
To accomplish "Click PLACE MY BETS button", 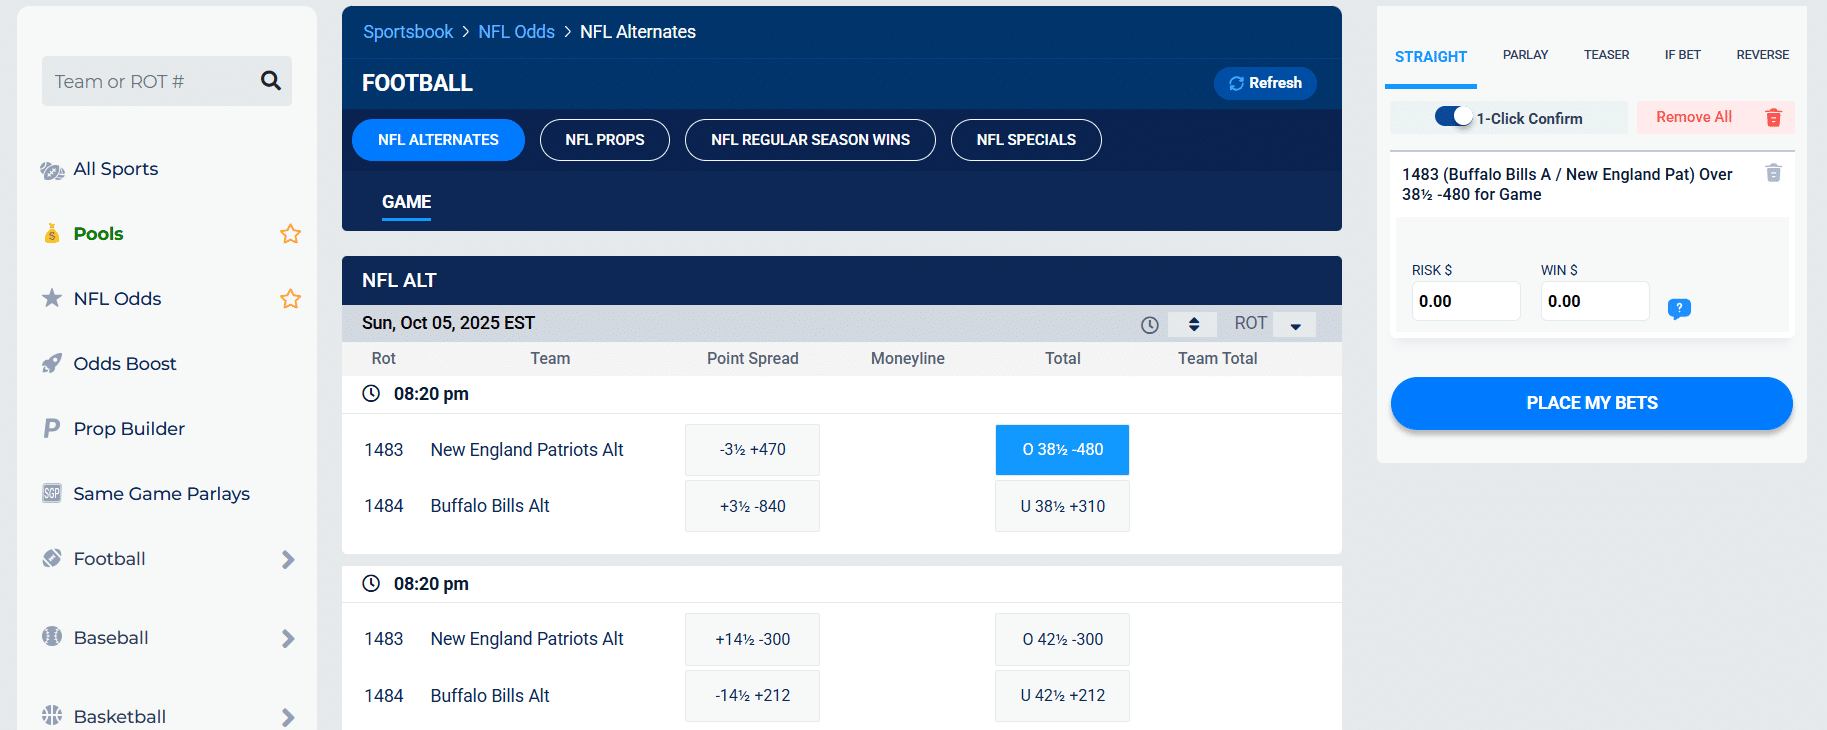I will [x=1591, y=403].
